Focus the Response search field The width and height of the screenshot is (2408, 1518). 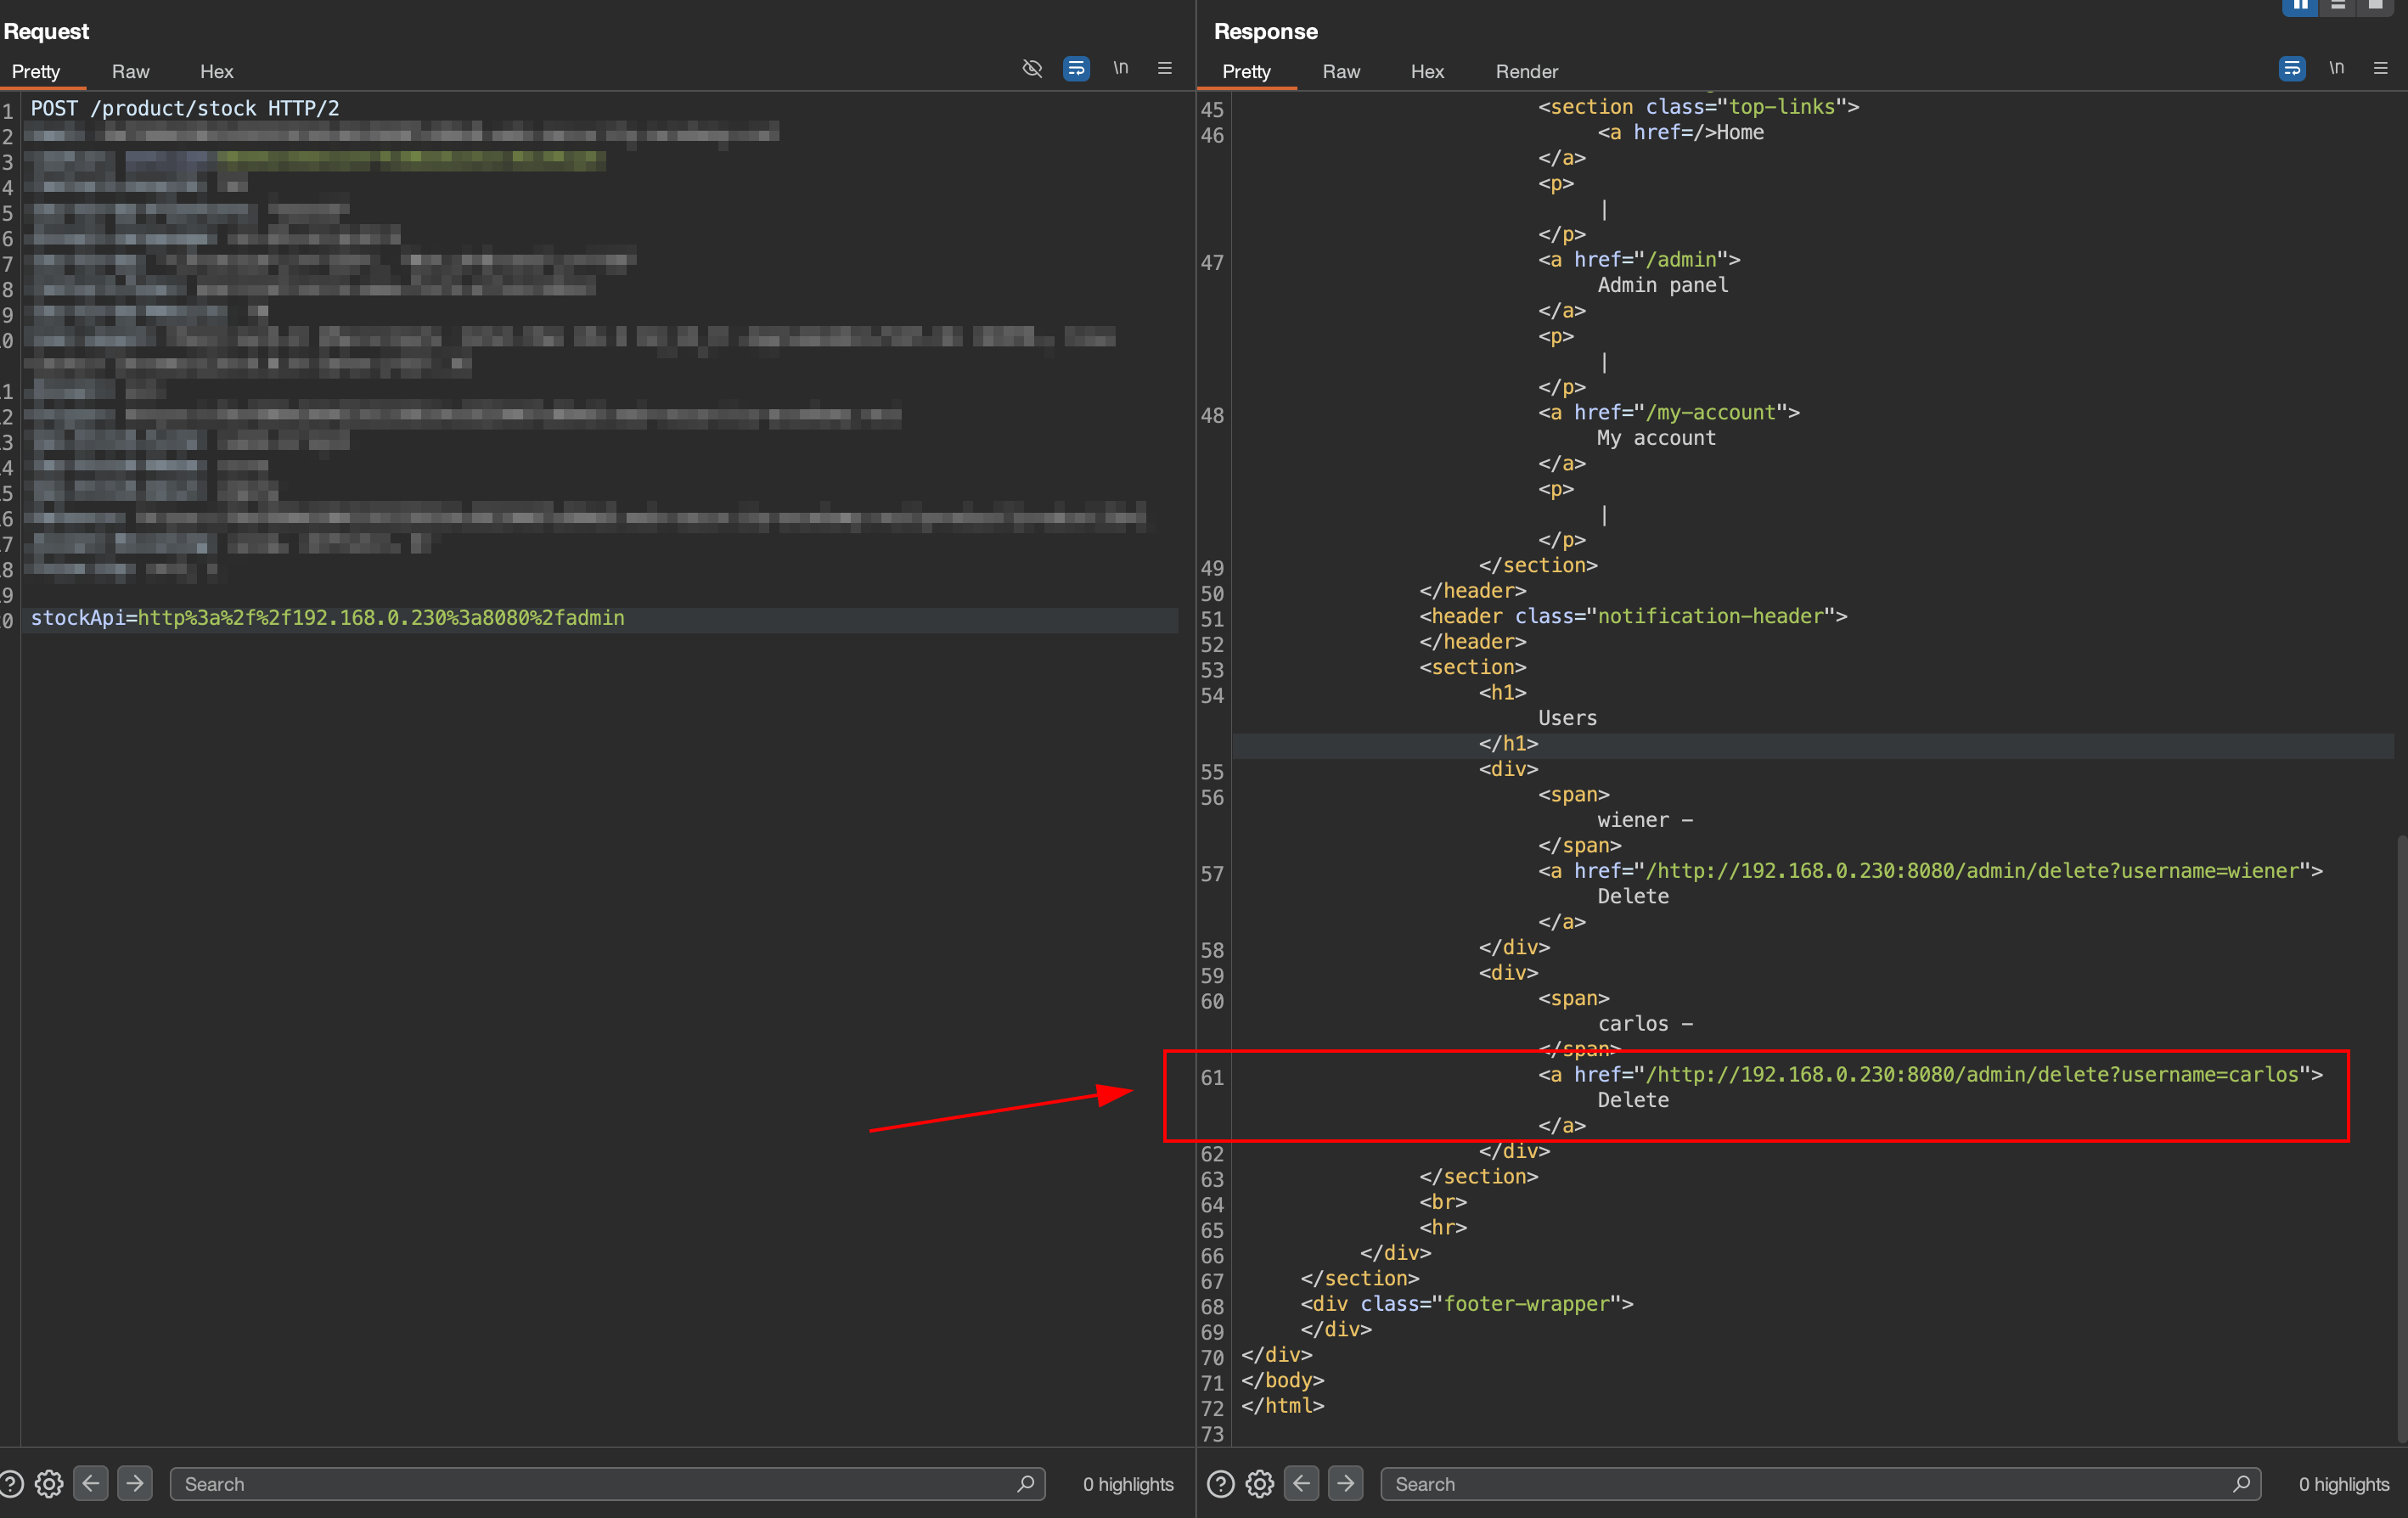coord(1800,1483)
